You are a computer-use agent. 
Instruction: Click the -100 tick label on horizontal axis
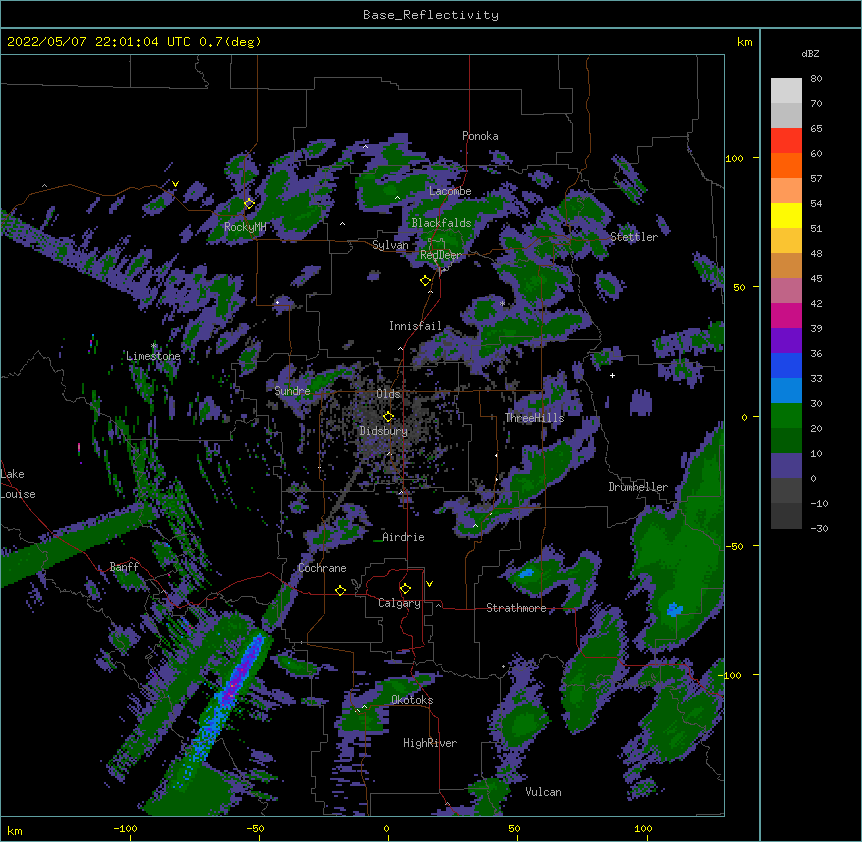tap(125, 829)
